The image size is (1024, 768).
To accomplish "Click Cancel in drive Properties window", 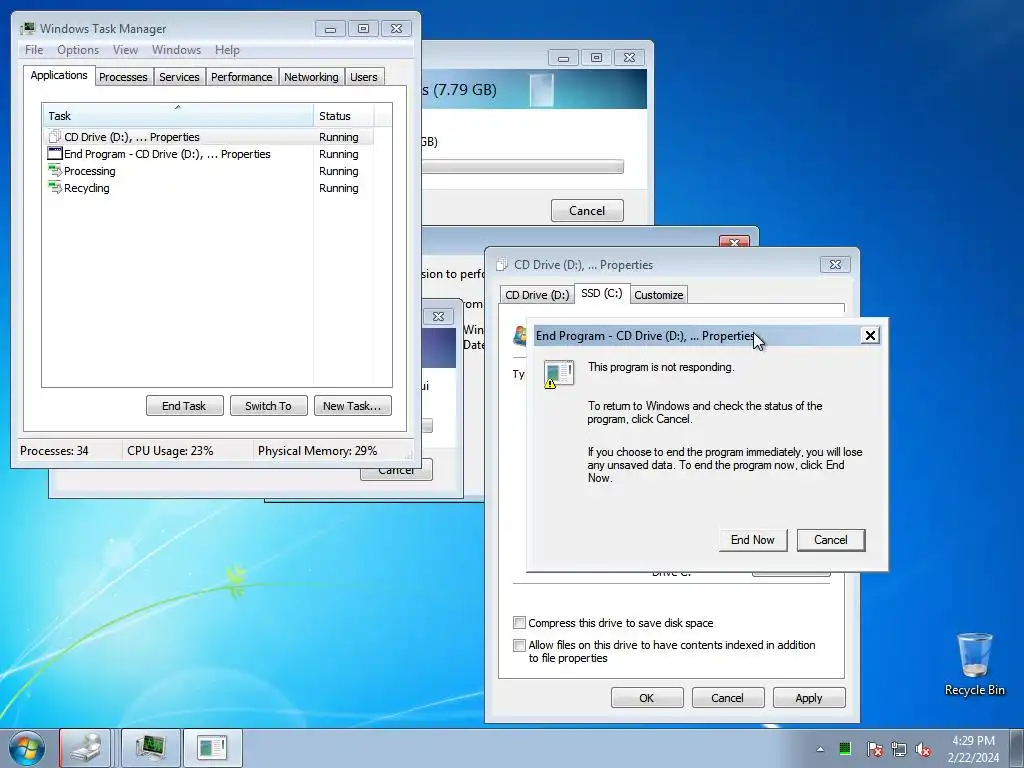I will pyautogui.click(x=728, y=697).
